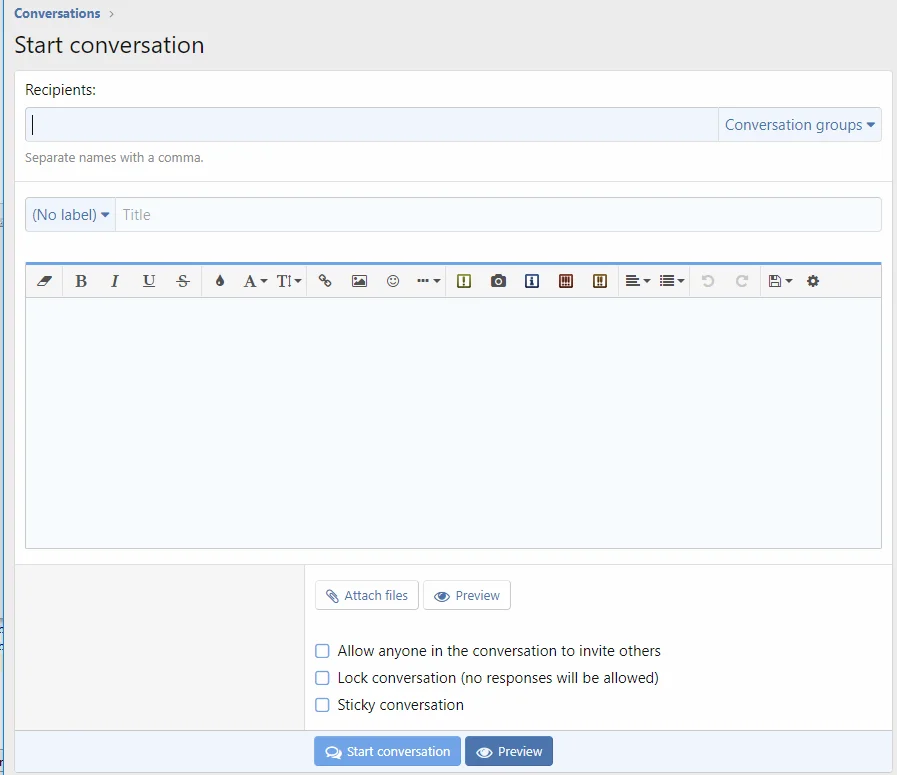This screenshot has height=775, width=897.
Task: Open editor settings gear icon
Action: coord(813,281)
